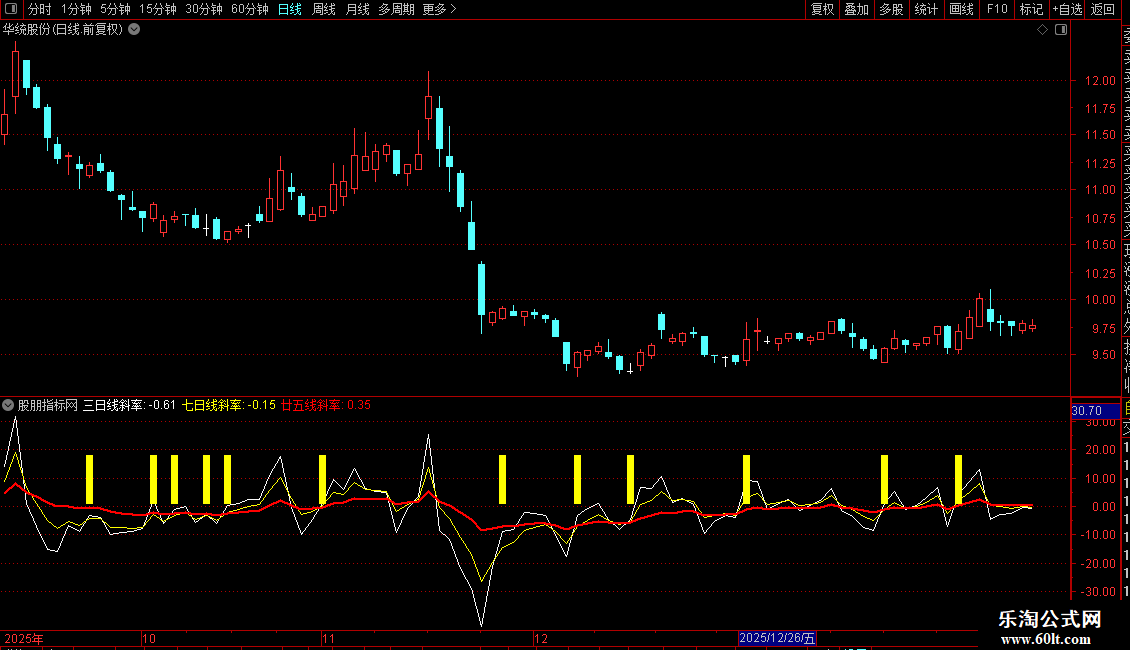Click month 11 label on time axis
Screen dimensions: 1130x650
coord(328,638)
